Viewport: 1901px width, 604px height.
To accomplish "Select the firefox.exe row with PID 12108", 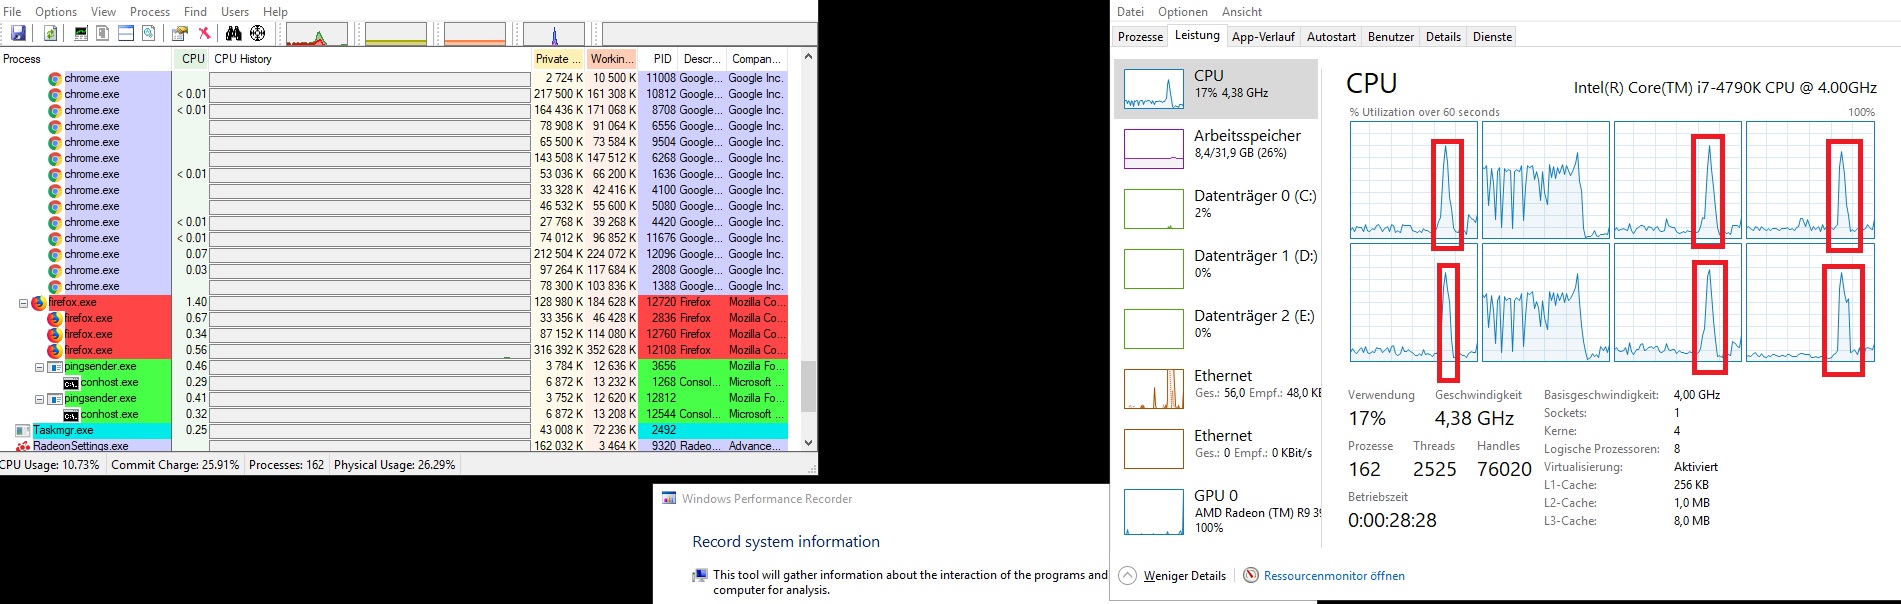I will pos(394,350).
